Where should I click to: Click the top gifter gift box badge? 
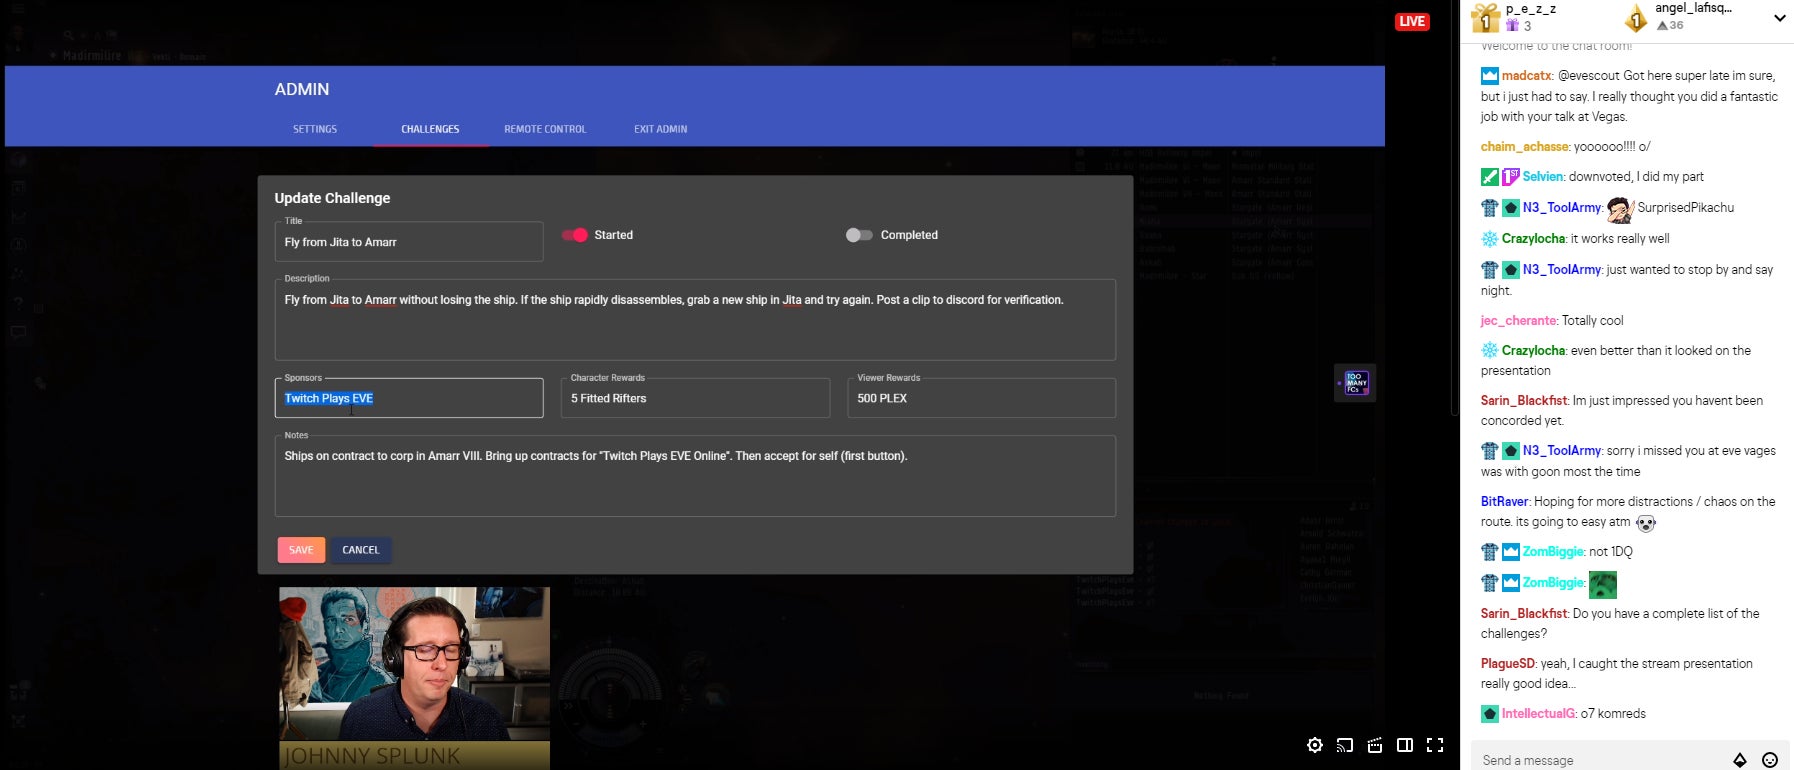click(x=1485, y=18)
